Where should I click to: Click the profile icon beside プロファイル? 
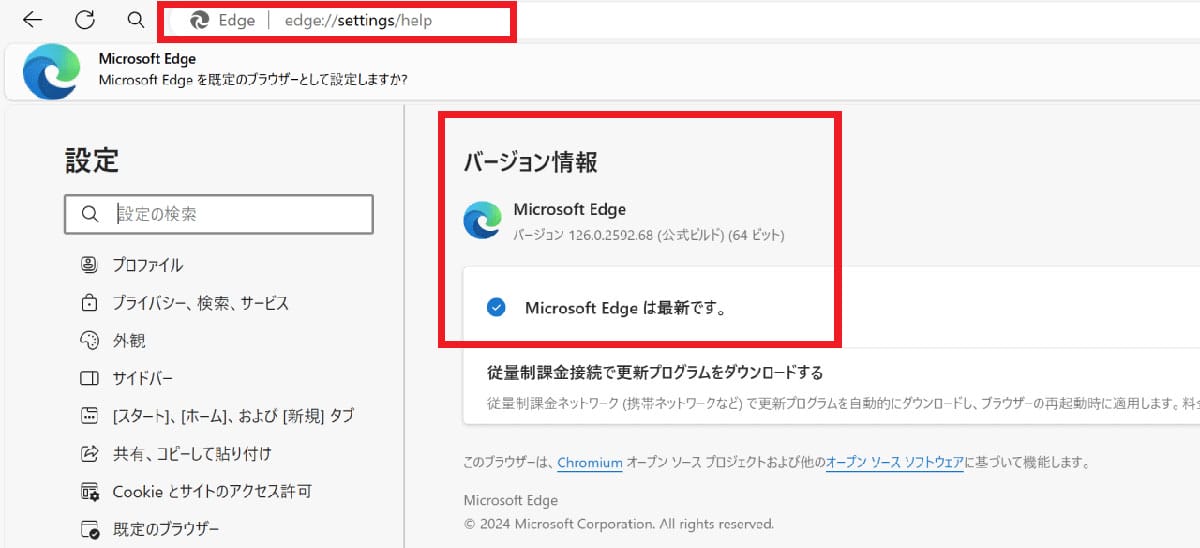[x=90, y=265]
